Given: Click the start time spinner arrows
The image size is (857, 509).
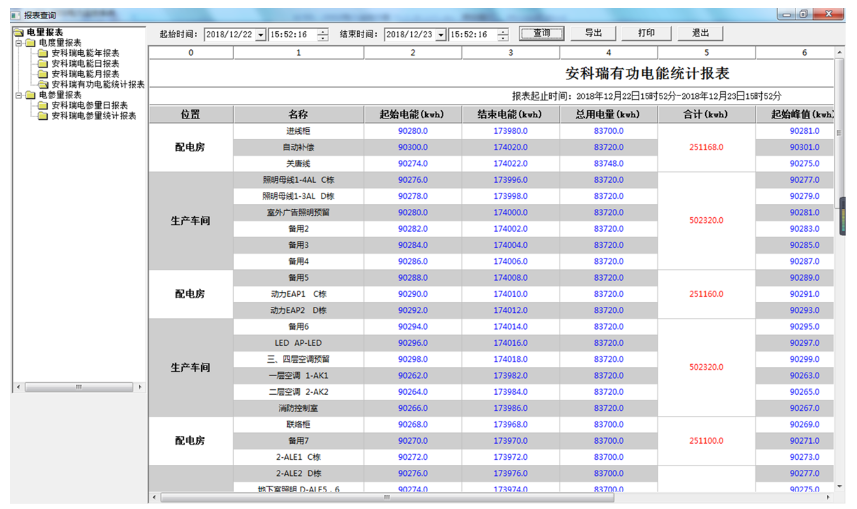Looking at the screenshot, I should 322,34.
